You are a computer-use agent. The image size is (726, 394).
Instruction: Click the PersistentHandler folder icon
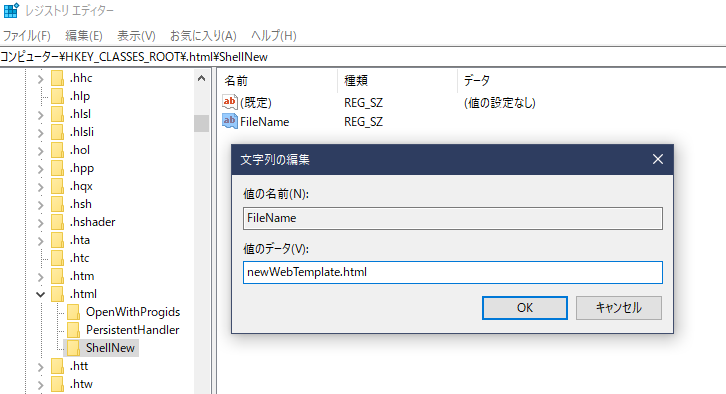click(x=73, y=330)
